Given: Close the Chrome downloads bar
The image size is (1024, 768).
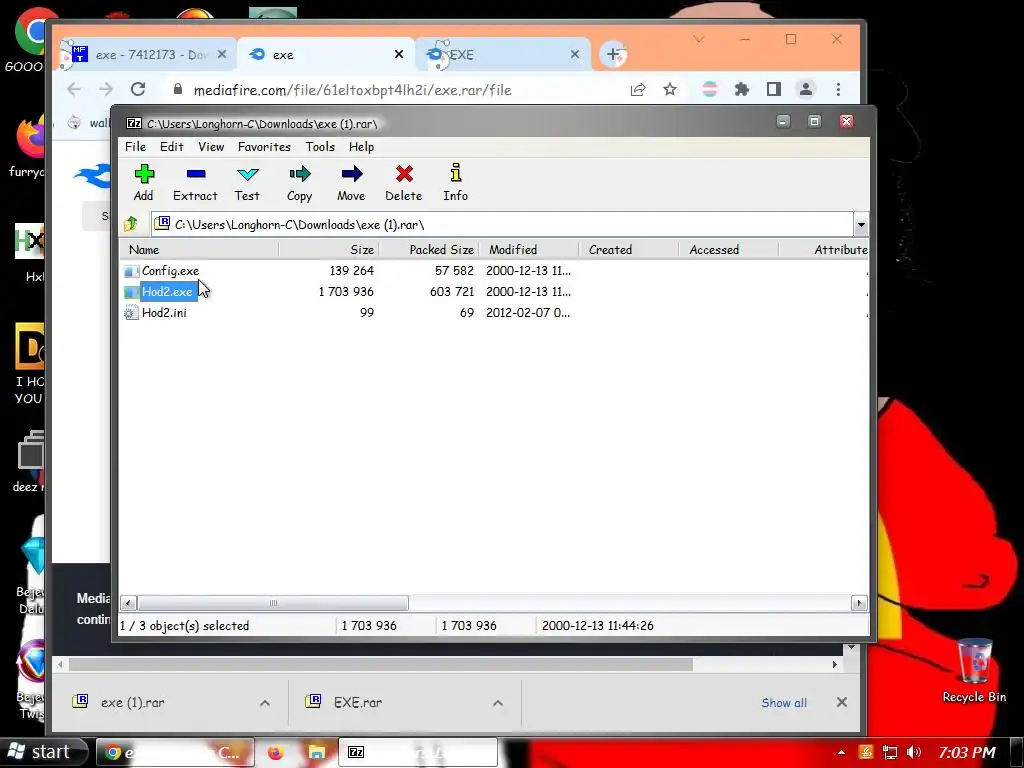Looking at the screenshot, I should (x=842, y=702).
